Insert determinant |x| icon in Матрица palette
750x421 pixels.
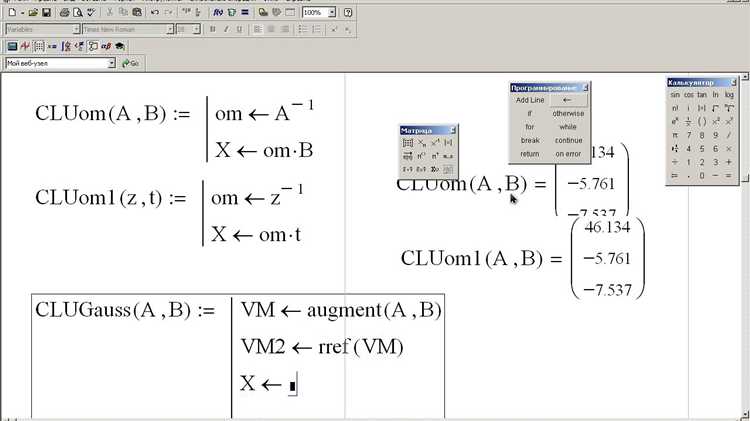[x=448, y=143]
